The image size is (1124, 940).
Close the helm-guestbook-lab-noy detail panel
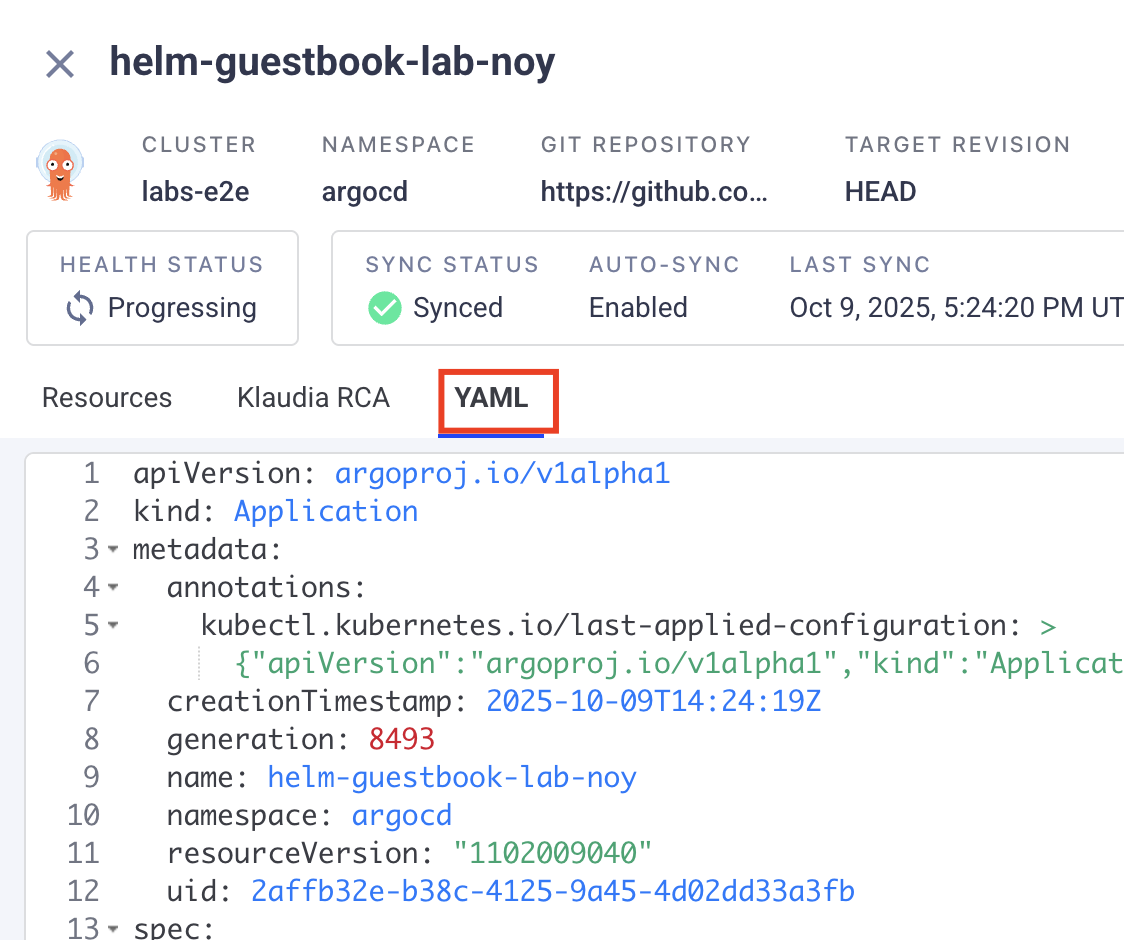60,62
